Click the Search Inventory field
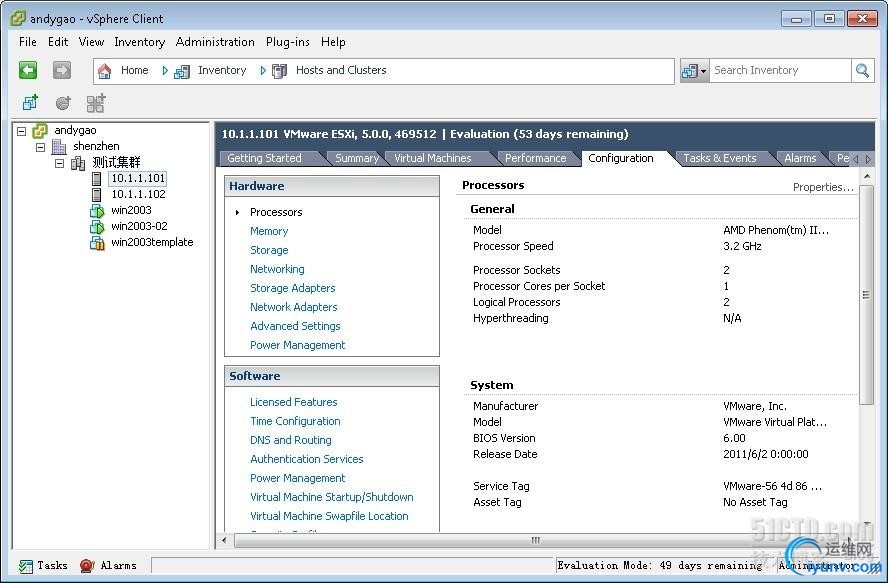The image size is (888, 583). point(780,71)
